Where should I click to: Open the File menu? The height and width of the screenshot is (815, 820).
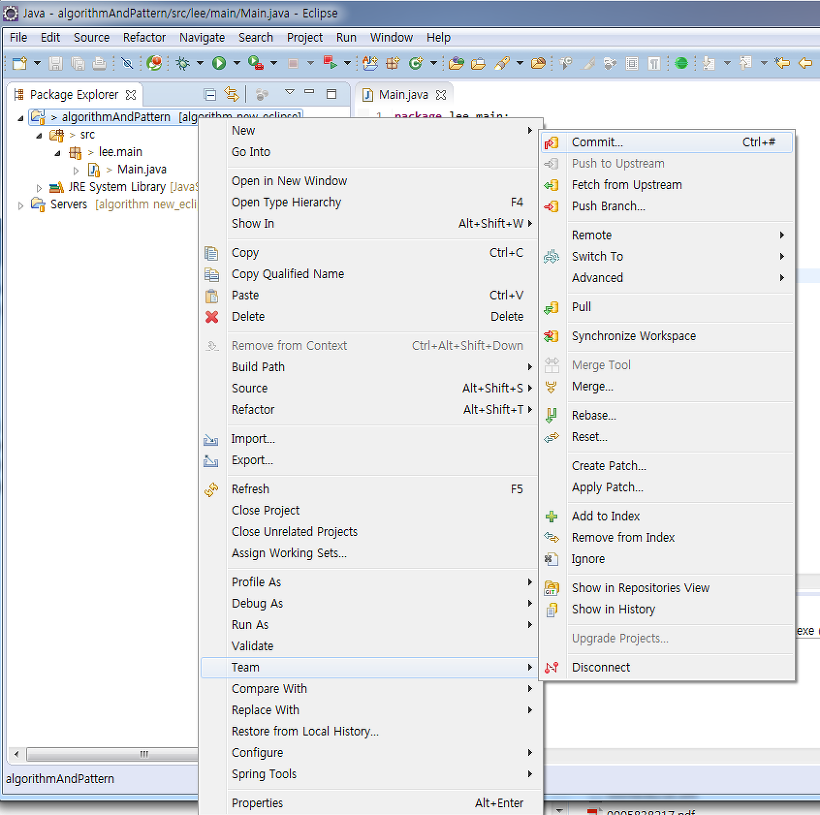[18, 38]
